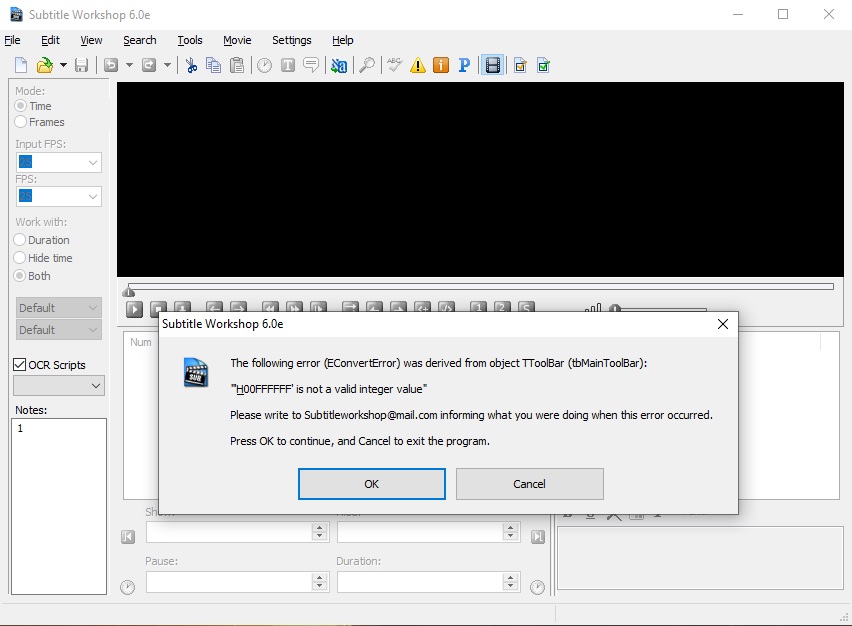Viewport: 852px width, 626px height.
Task: Click inside the Notes text box
Action: coord(59,506)
